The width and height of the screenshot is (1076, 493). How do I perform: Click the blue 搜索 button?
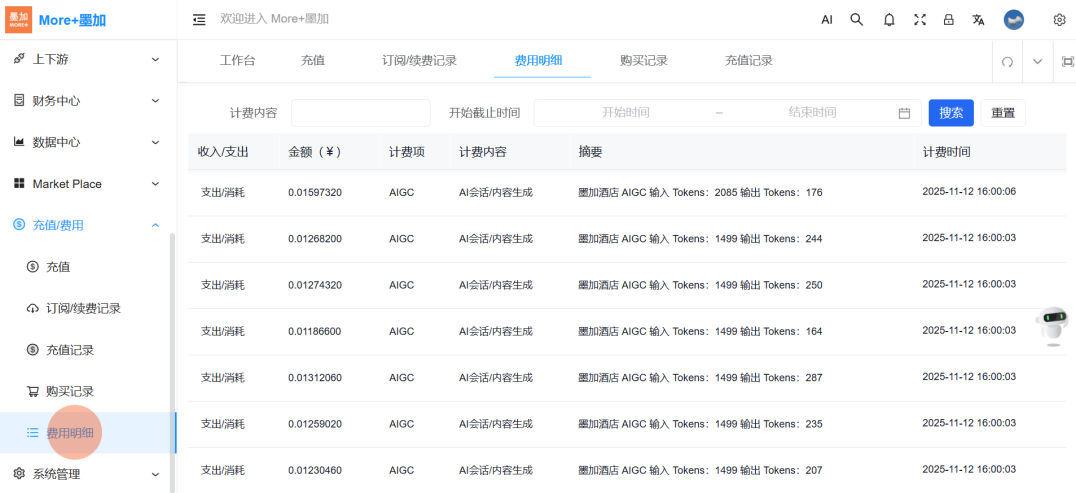click(951, 113)
